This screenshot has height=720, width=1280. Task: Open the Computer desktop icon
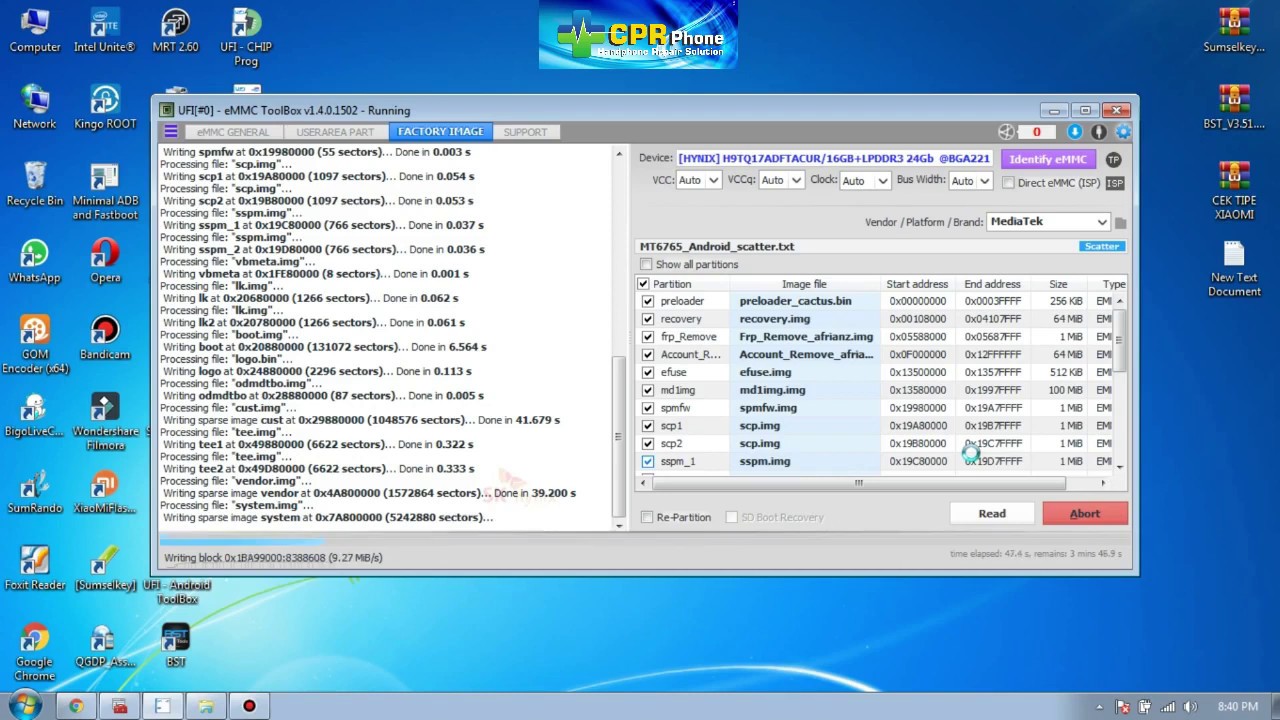tap(35, 31)
